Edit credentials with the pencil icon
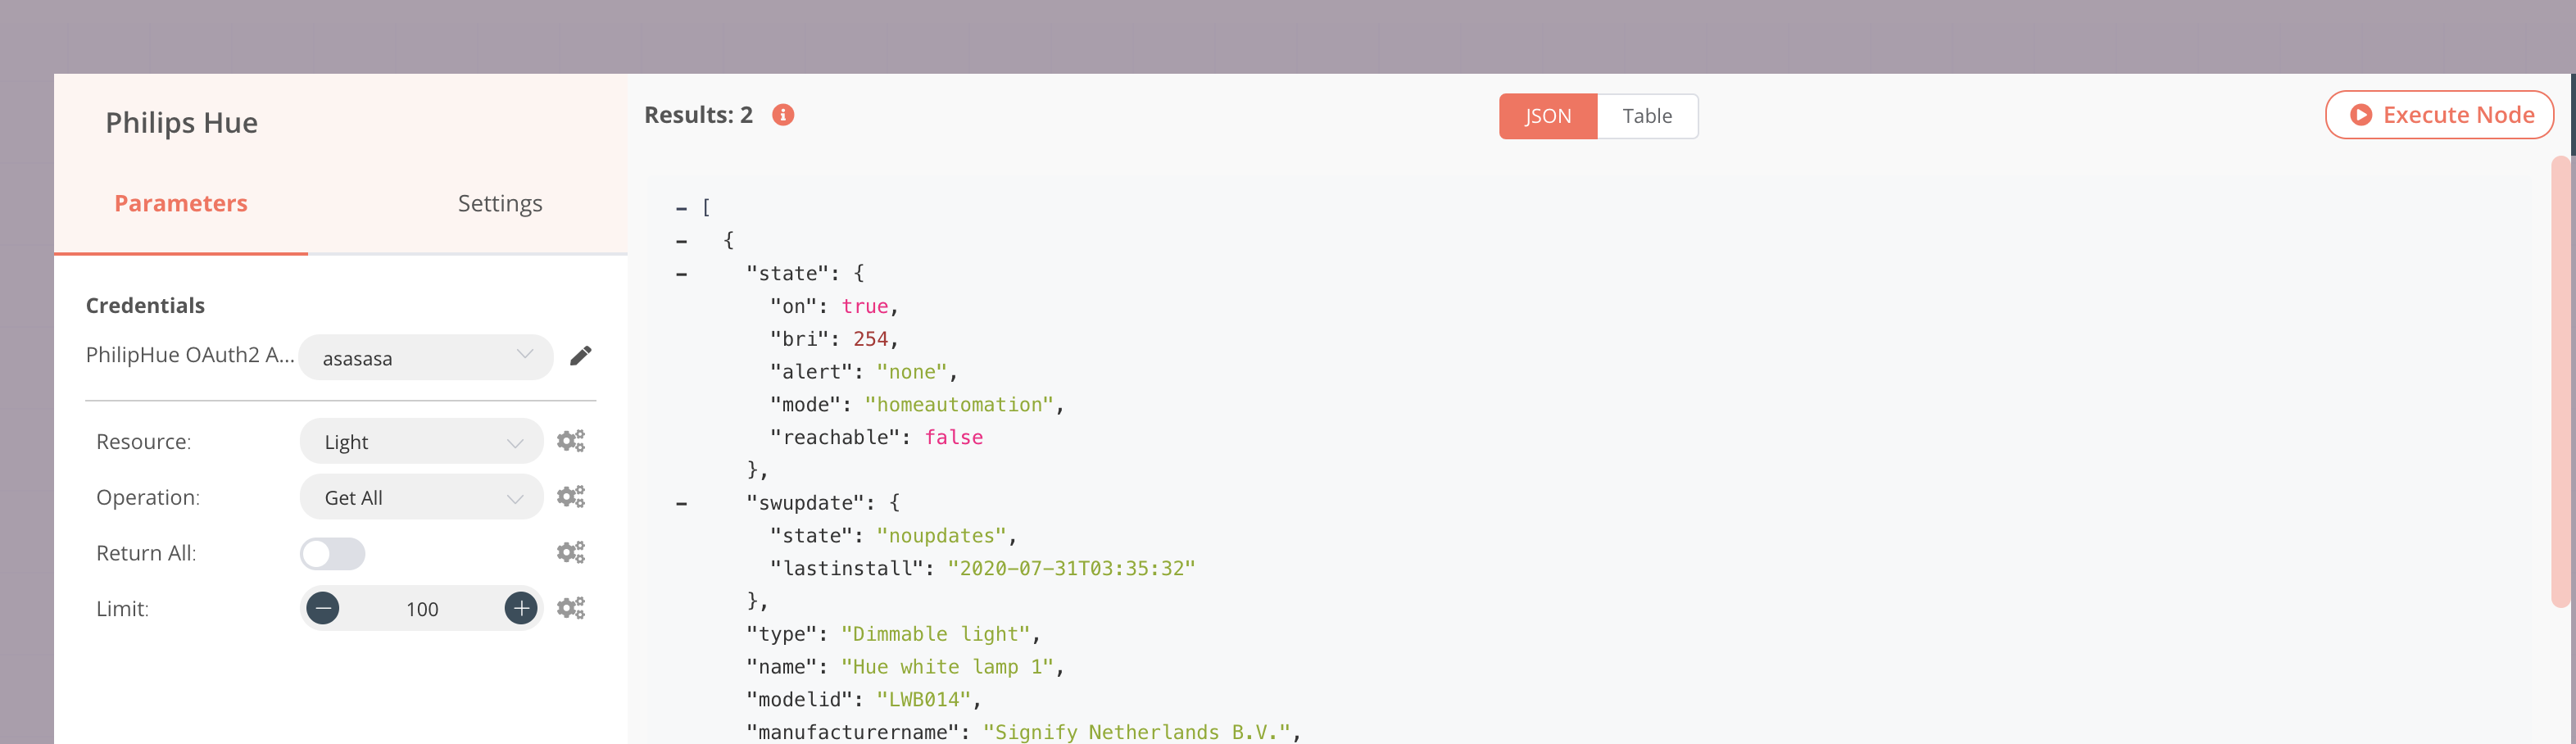2576x744 pixels. 580,356
